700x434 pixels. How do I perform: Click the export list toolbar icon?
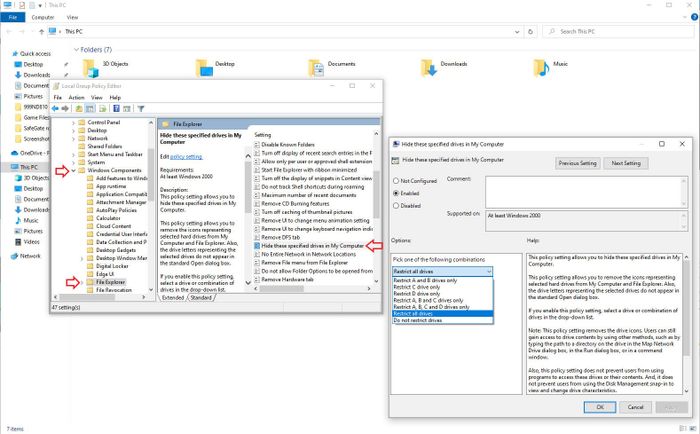[102, 108]
